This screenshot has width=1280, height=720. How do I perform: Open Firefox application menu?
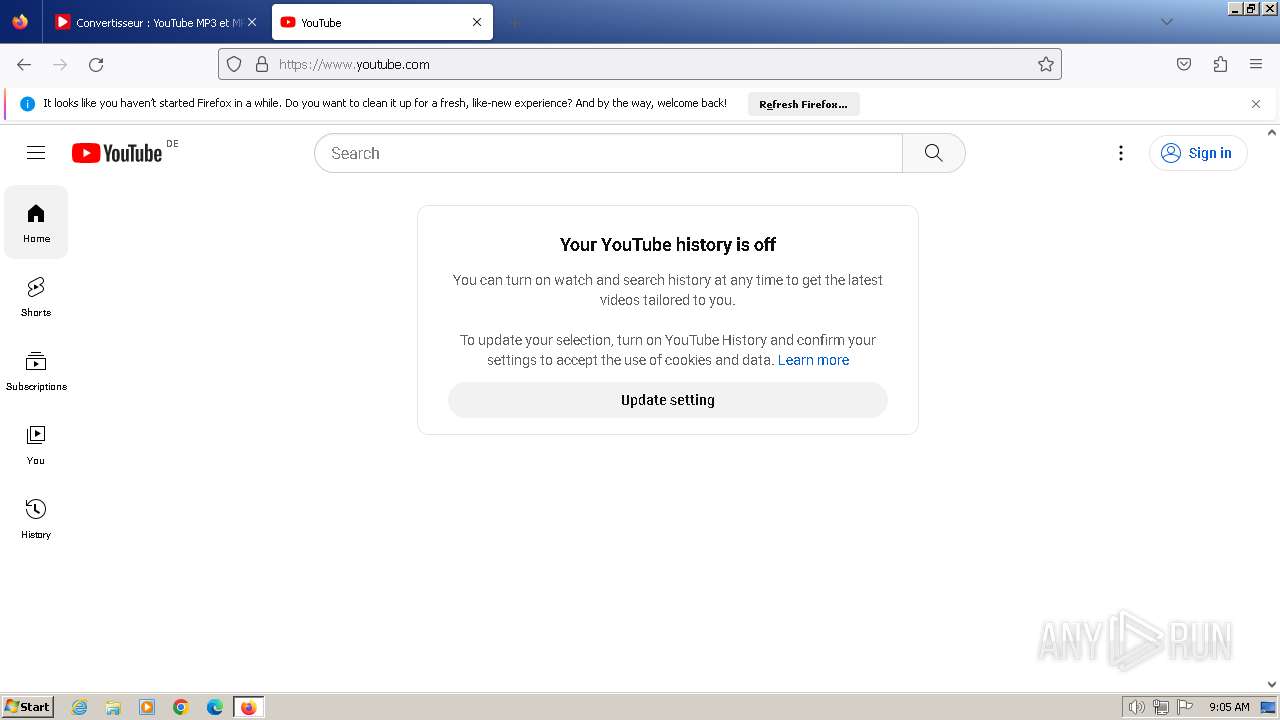(x=1256, y=64)
